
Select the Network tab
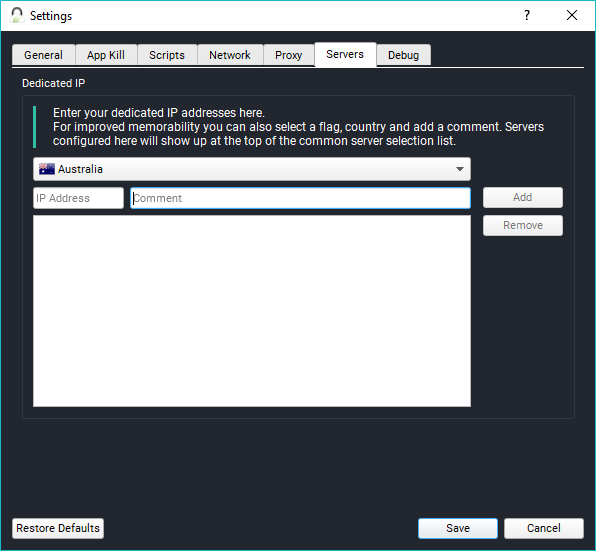point(230,55)
